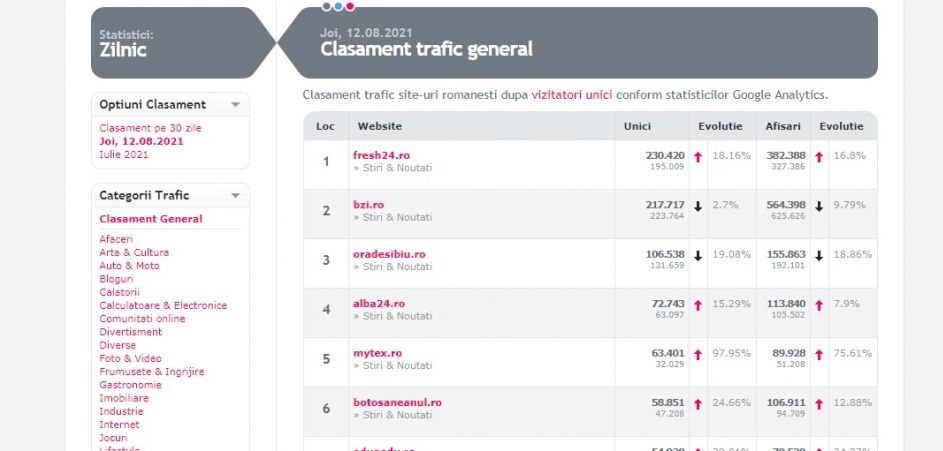Viewport: 943px width, 451px height.
Task: Click the blue dot above the header
Action: coord(338,7)
